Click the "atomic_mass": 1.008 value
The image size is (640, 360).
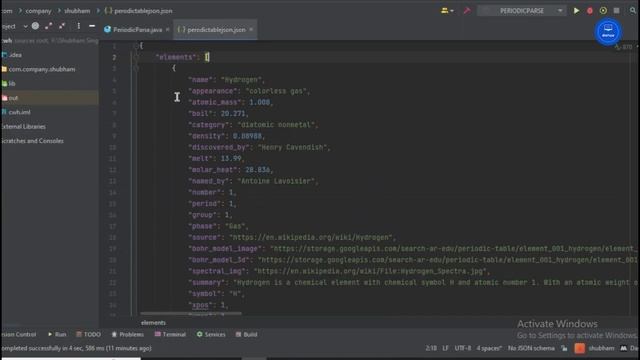[x=260, y=102]
